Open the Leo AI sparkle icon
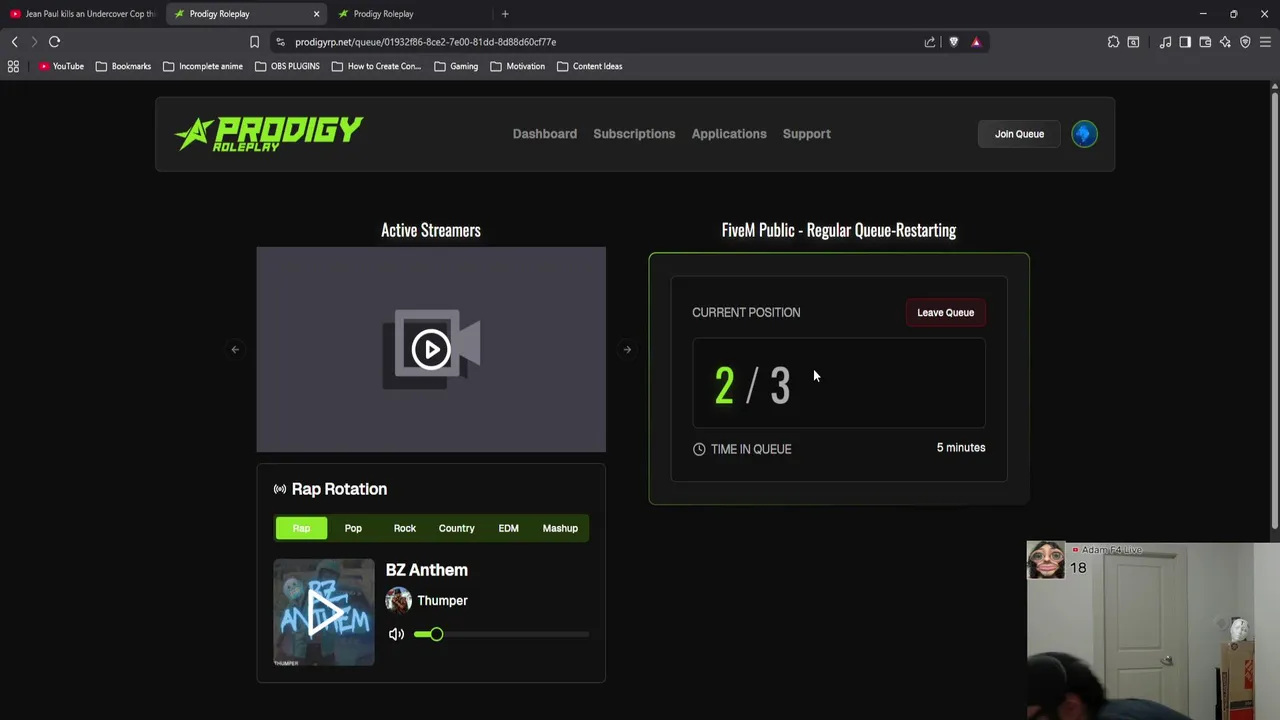 1225,42
